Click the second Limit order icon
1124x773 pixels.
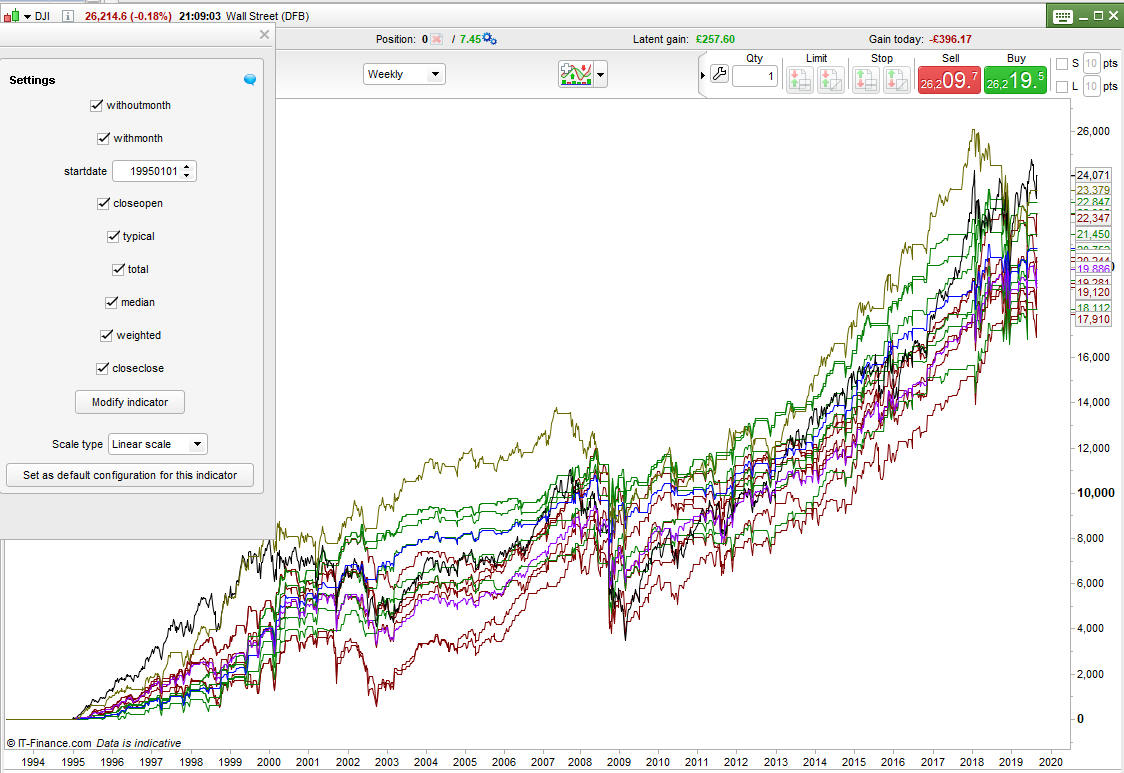(831, 80)
